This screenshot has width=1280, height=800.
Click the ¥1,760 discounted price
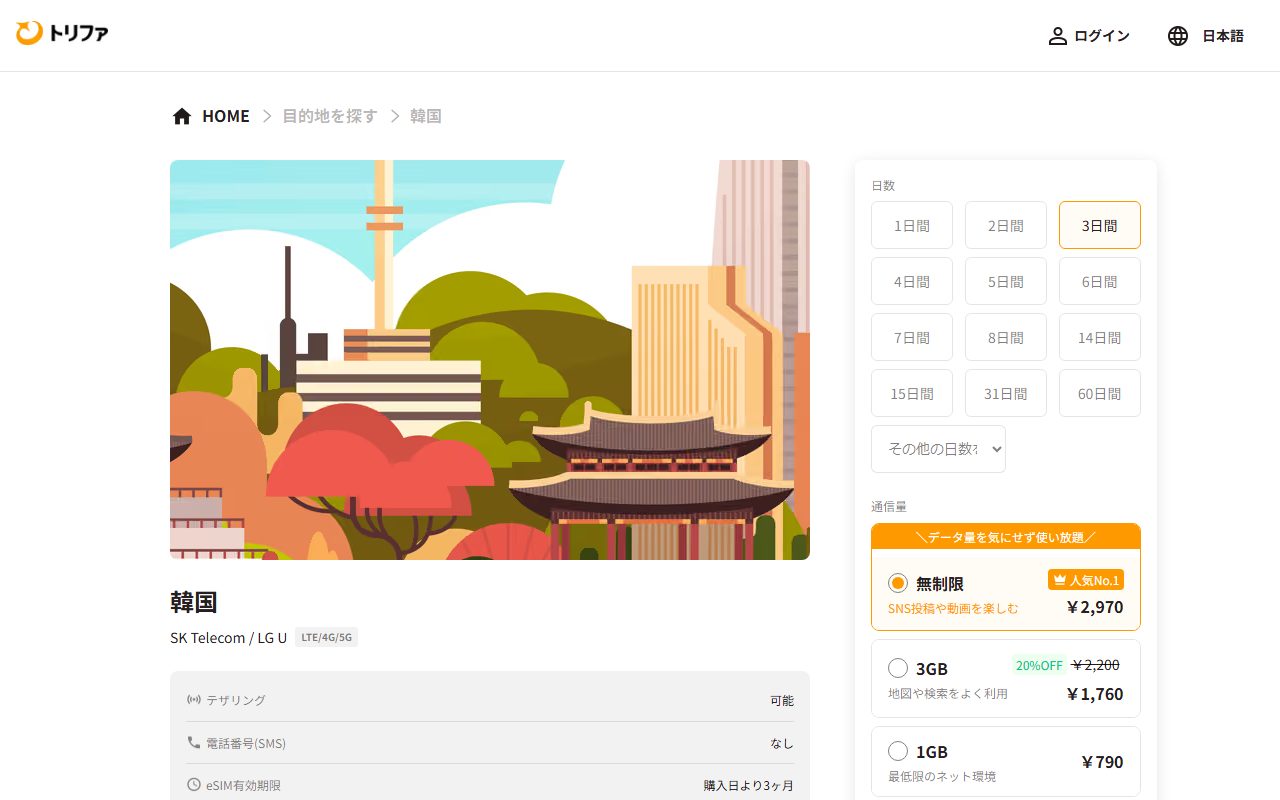1095,694
